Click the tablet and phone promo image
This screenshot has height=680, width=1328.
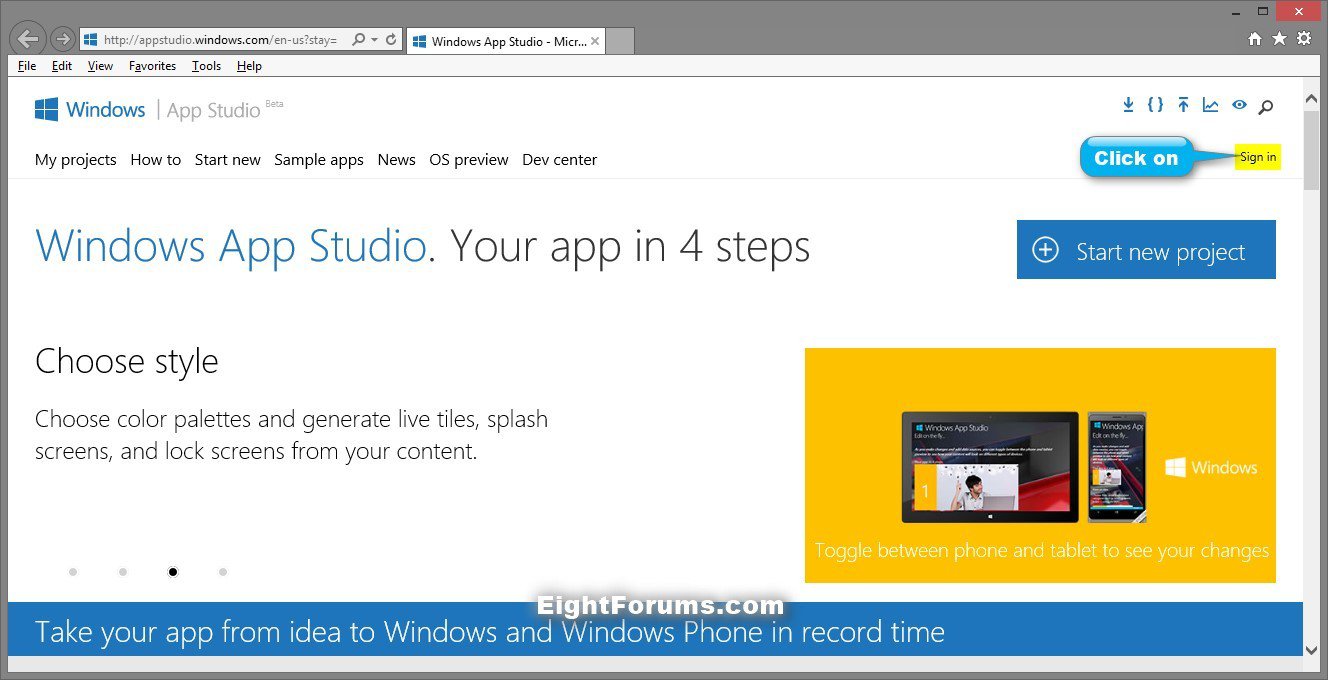click(x=1040, y=465)
